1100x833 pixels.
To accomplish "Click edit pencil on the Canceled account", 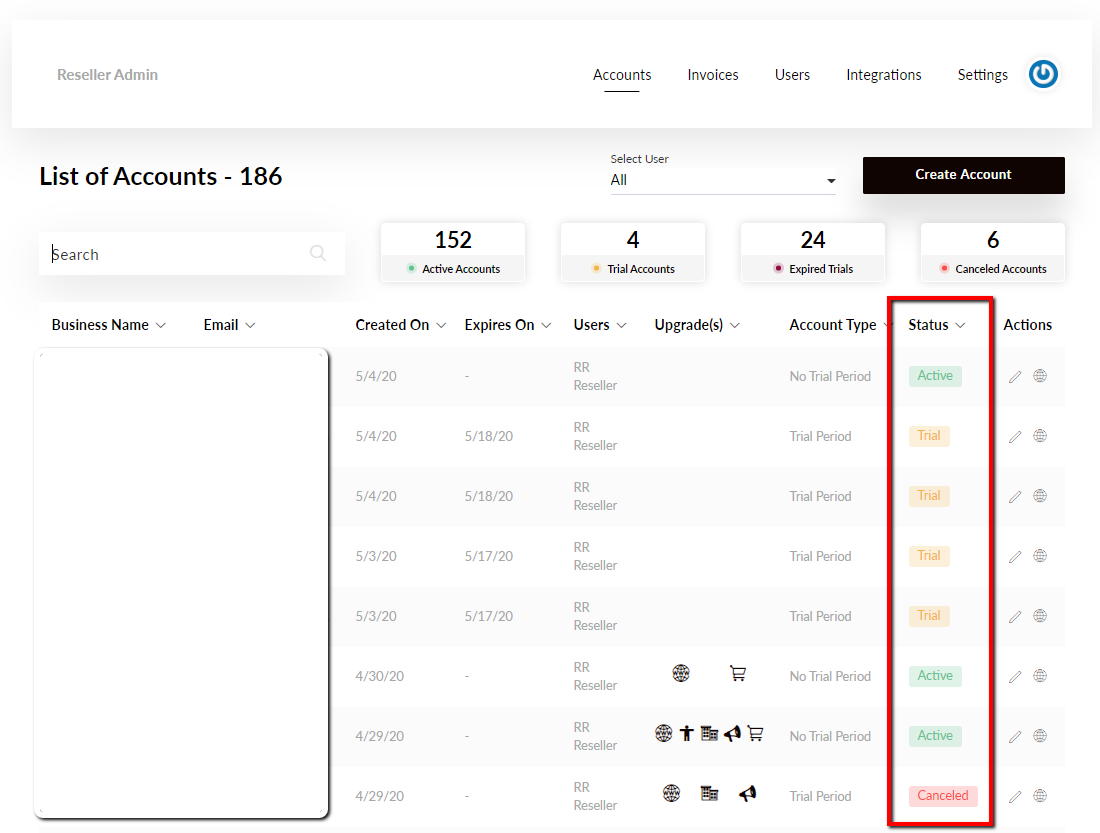I will point(1015,797).
